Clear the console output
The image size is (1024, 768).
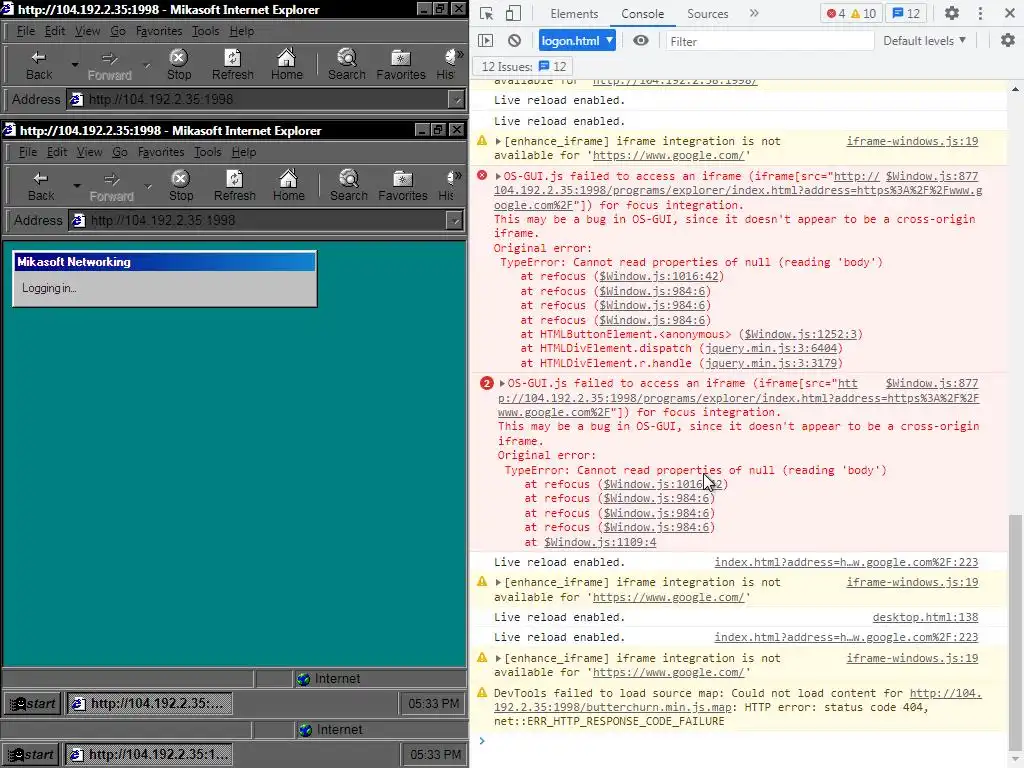coord(515,40)
